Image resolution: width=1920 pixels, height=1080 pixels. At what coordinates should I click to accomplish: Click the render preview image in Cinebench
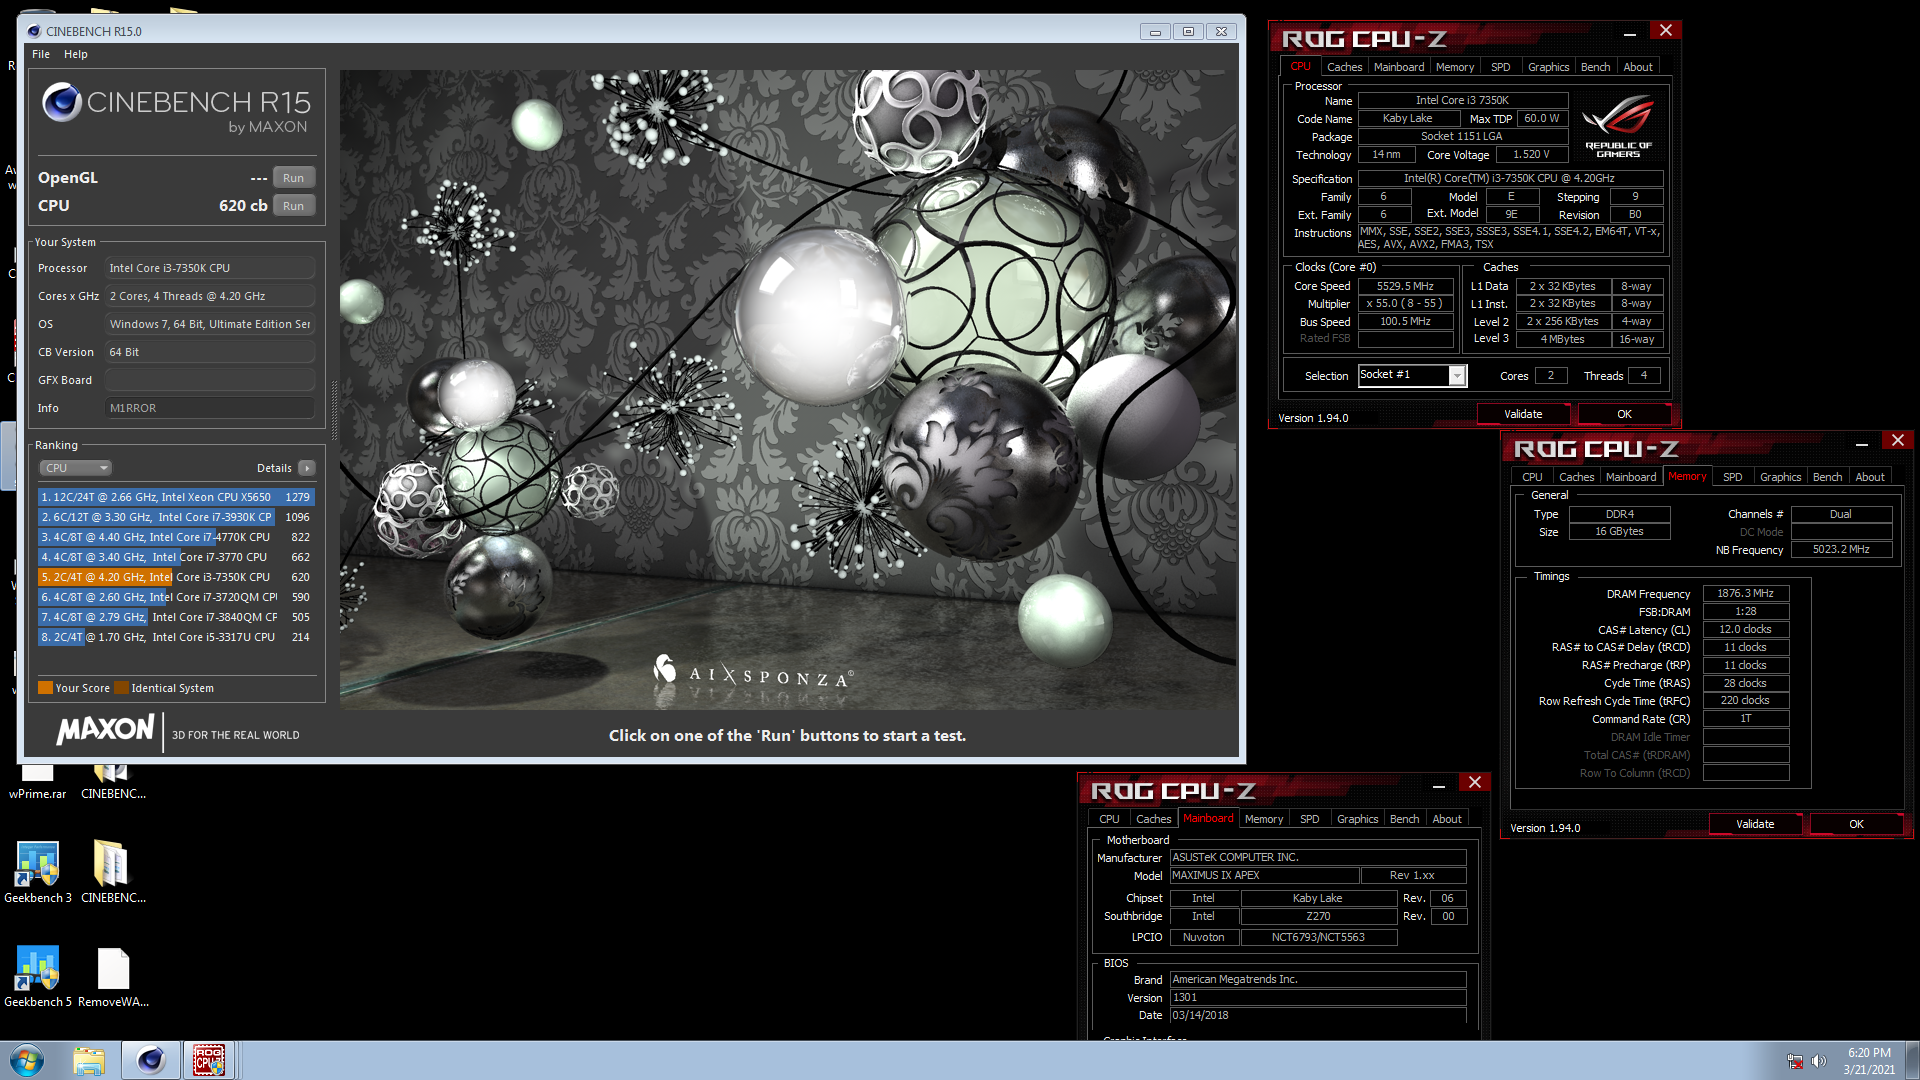[x=788, y=389]
